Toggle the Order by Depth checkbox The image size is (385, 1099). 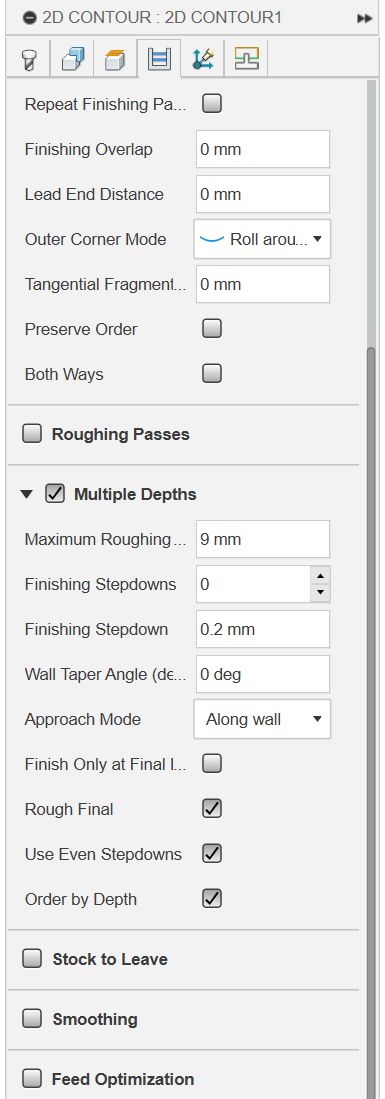click(212, 899)
